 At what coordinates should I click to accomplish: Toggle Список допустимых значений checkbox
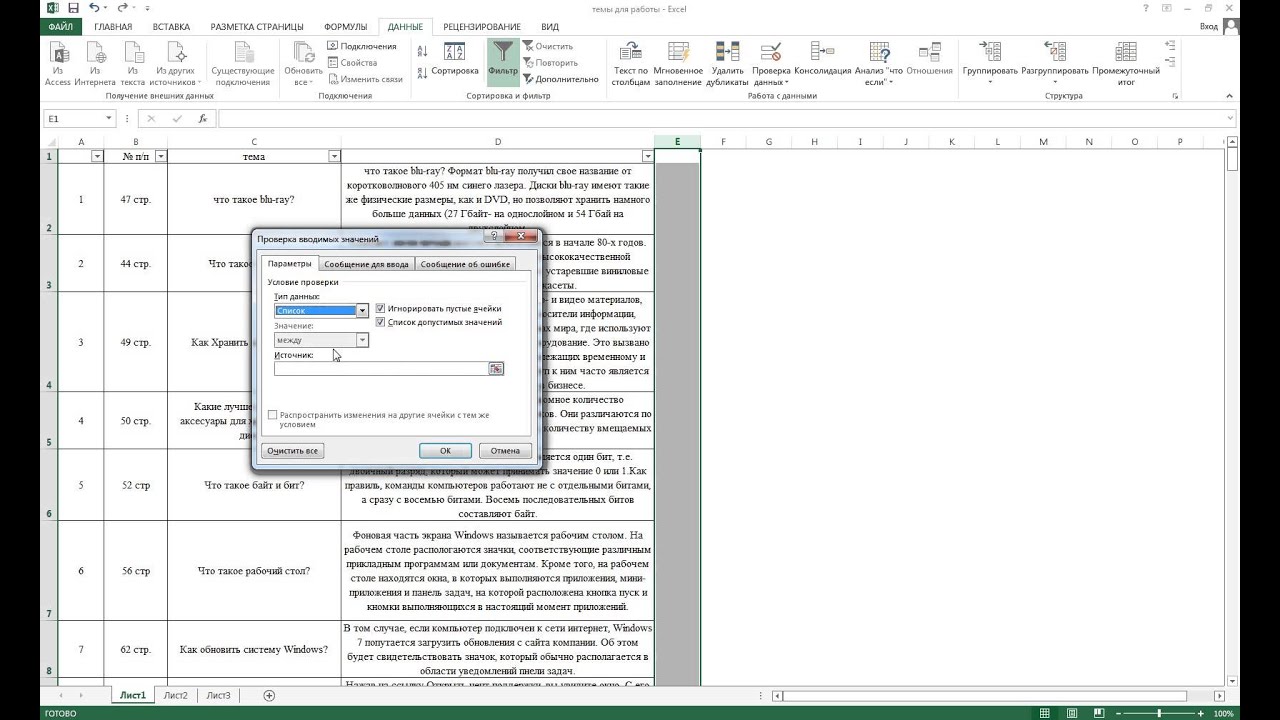click(x=380, y=322)
